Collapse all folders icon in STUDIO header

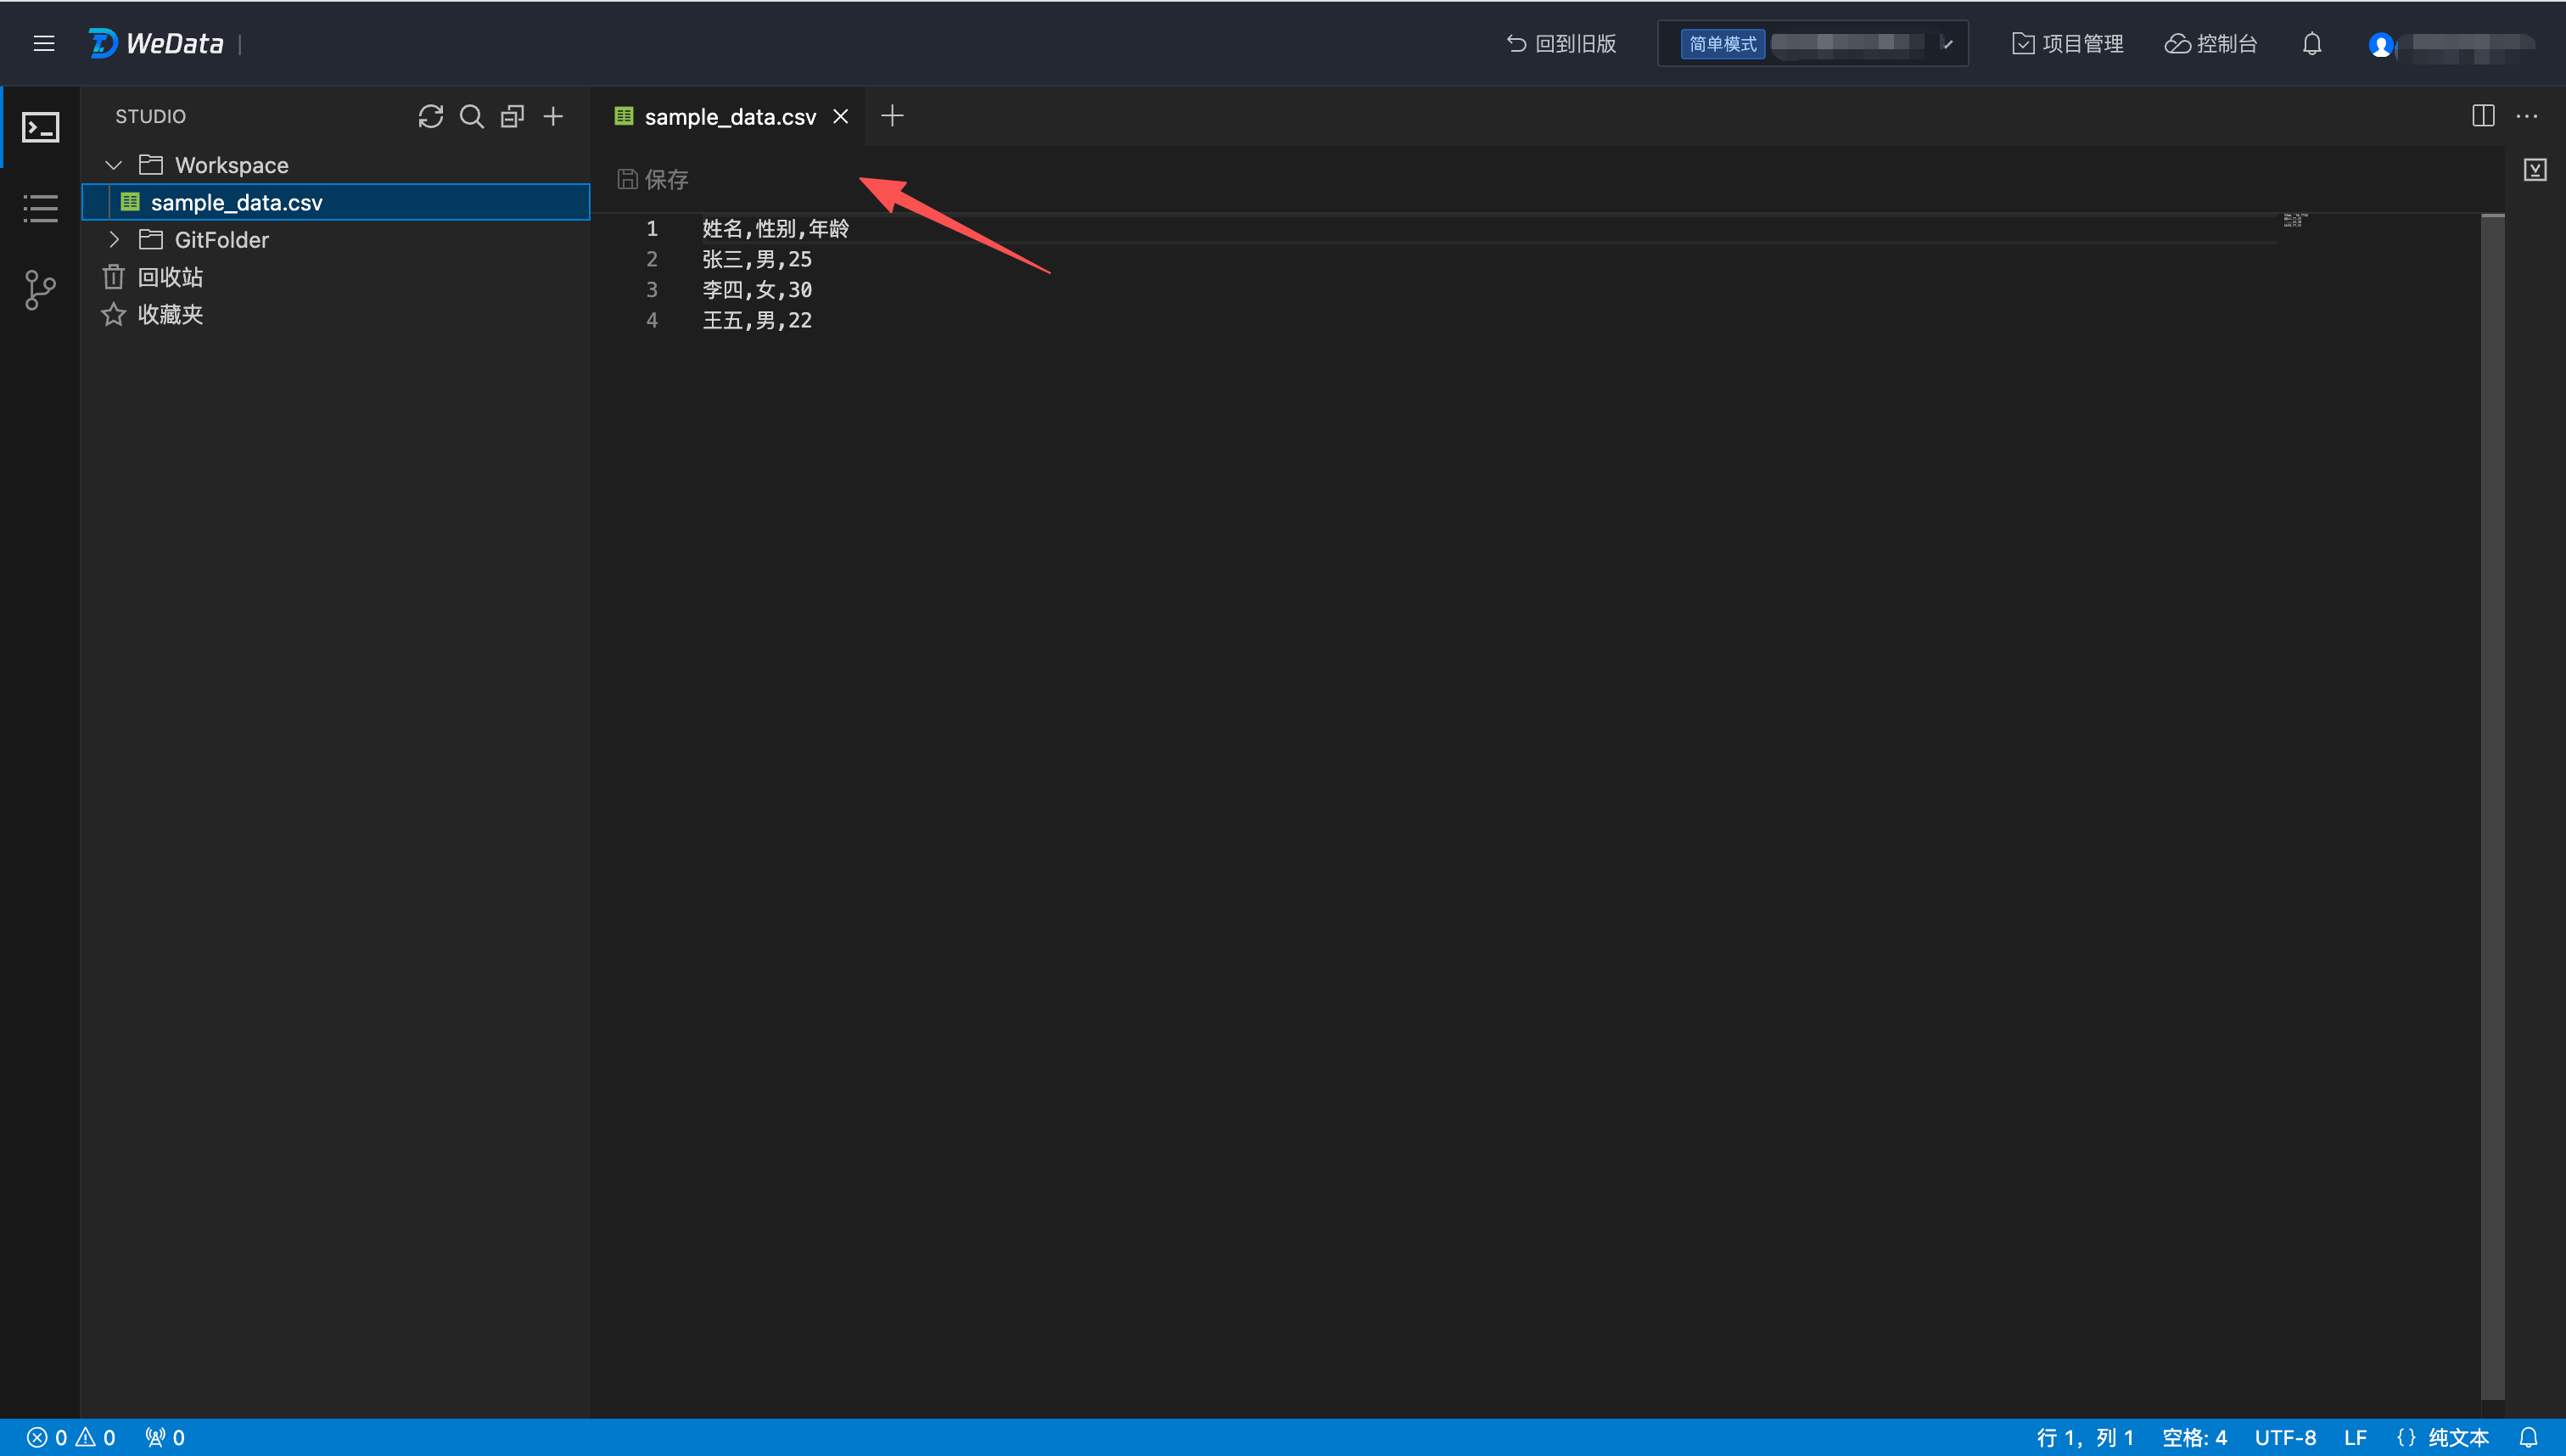pos(512,116)
